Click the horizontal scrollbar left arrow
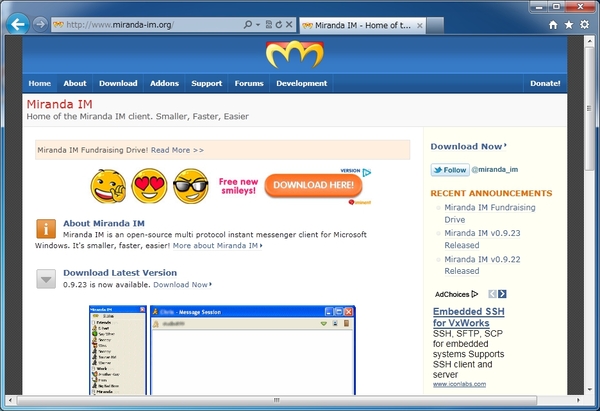Viewport: 600px width, 411px height. 10,400
